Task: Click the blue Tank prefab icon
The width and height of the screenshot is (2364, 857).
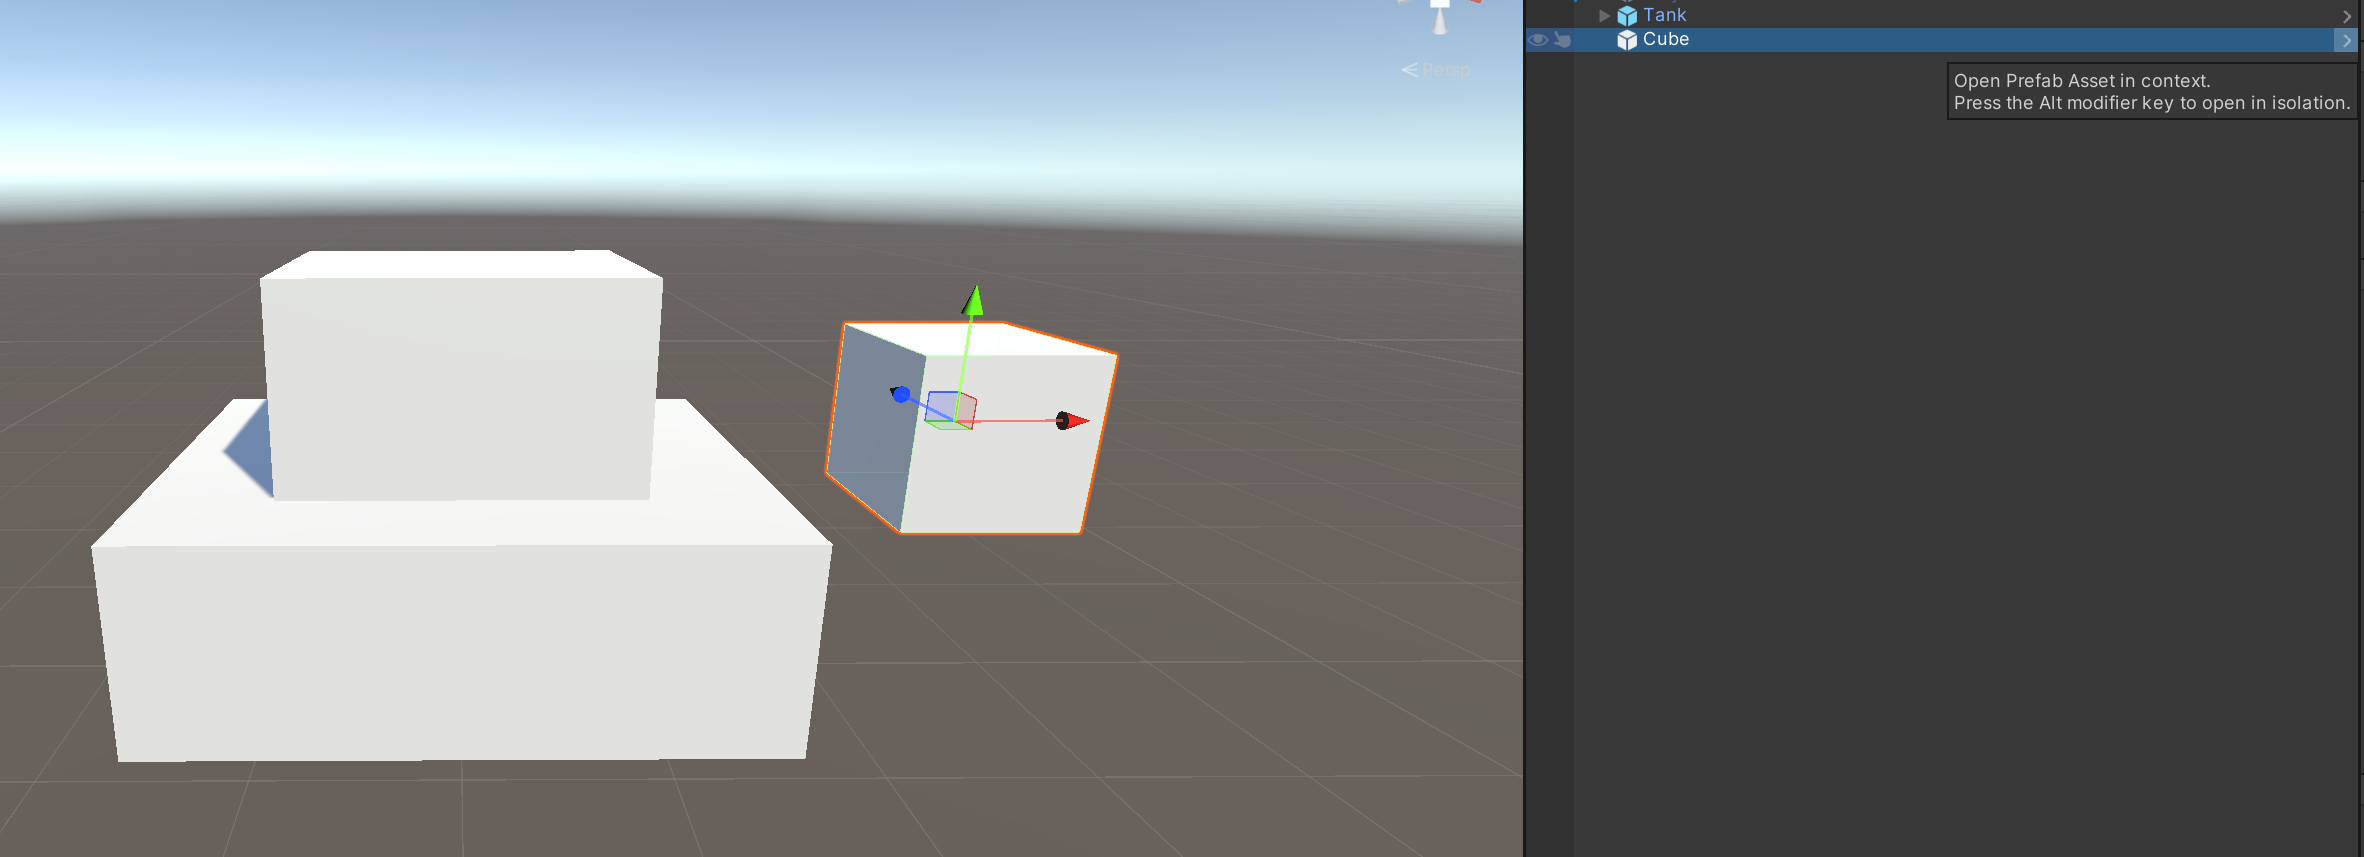Action: pyautogui.click(x=1627, y=15)
